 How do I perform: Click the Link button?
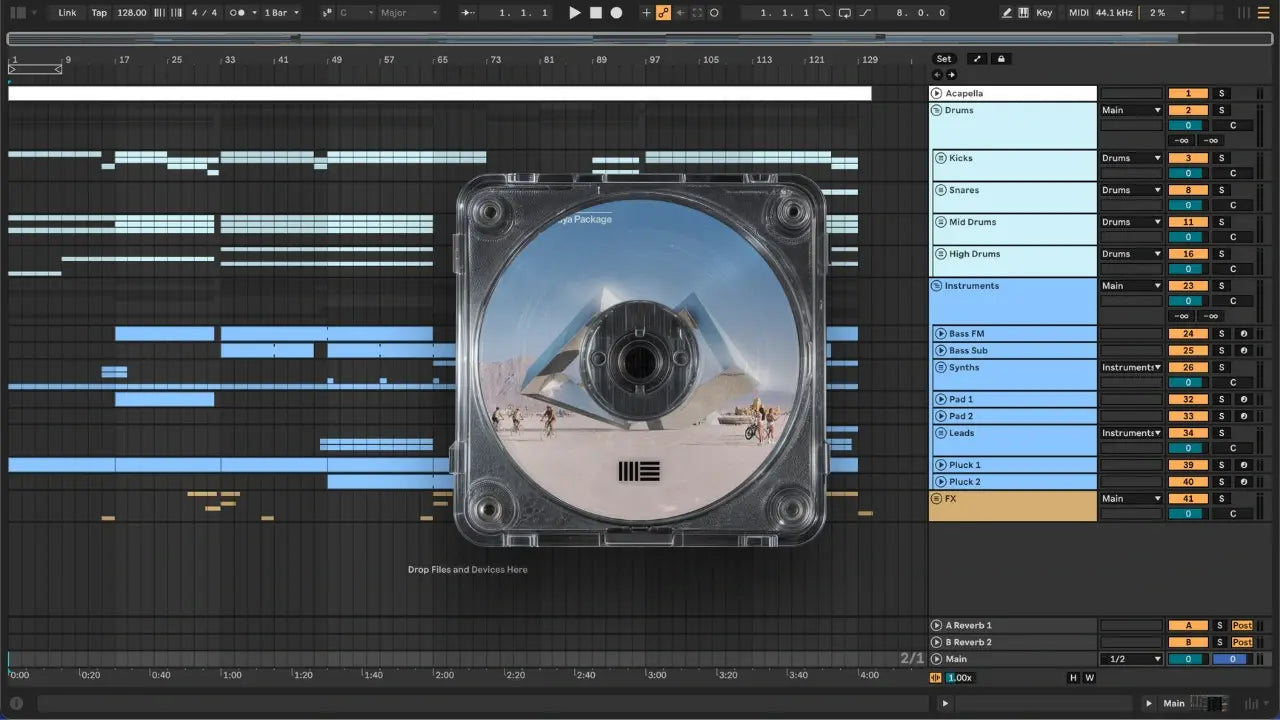click(x=67, y=13)
